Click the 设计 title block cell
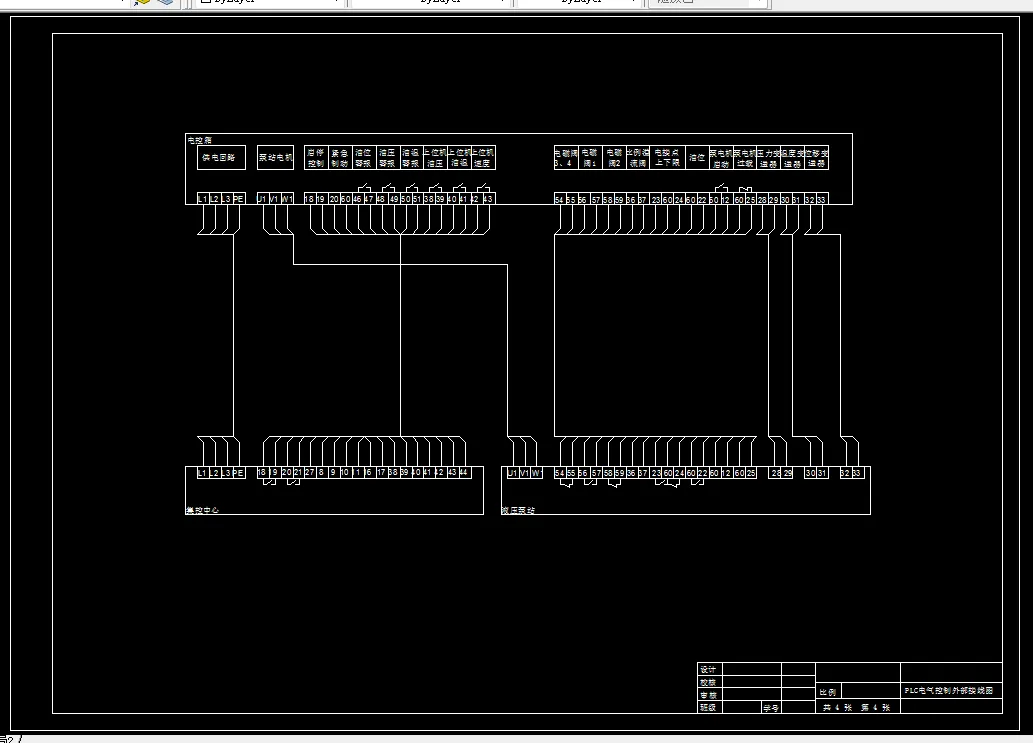 coord(708,669)
